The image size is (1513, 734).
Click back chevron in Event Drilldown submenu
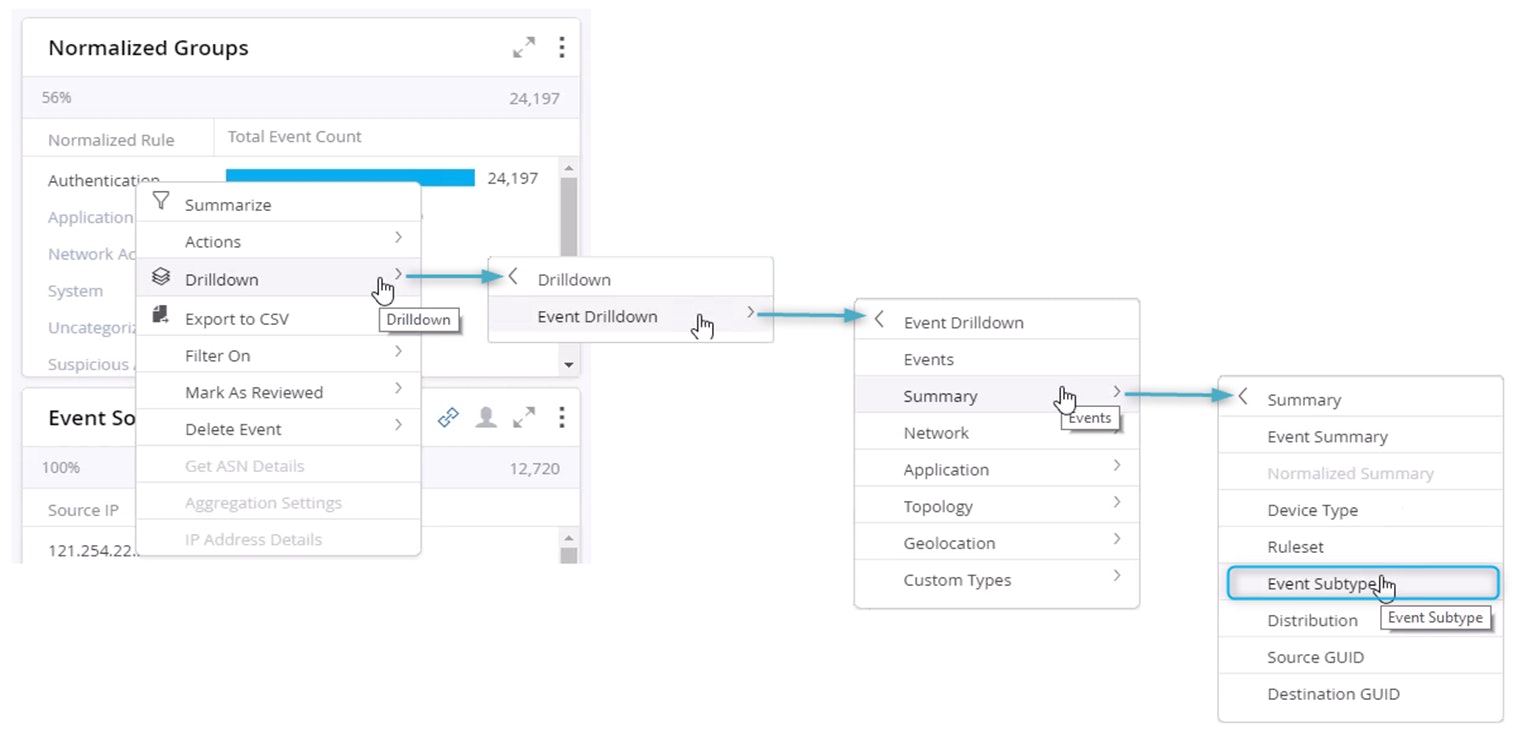[x=879, y=321]
